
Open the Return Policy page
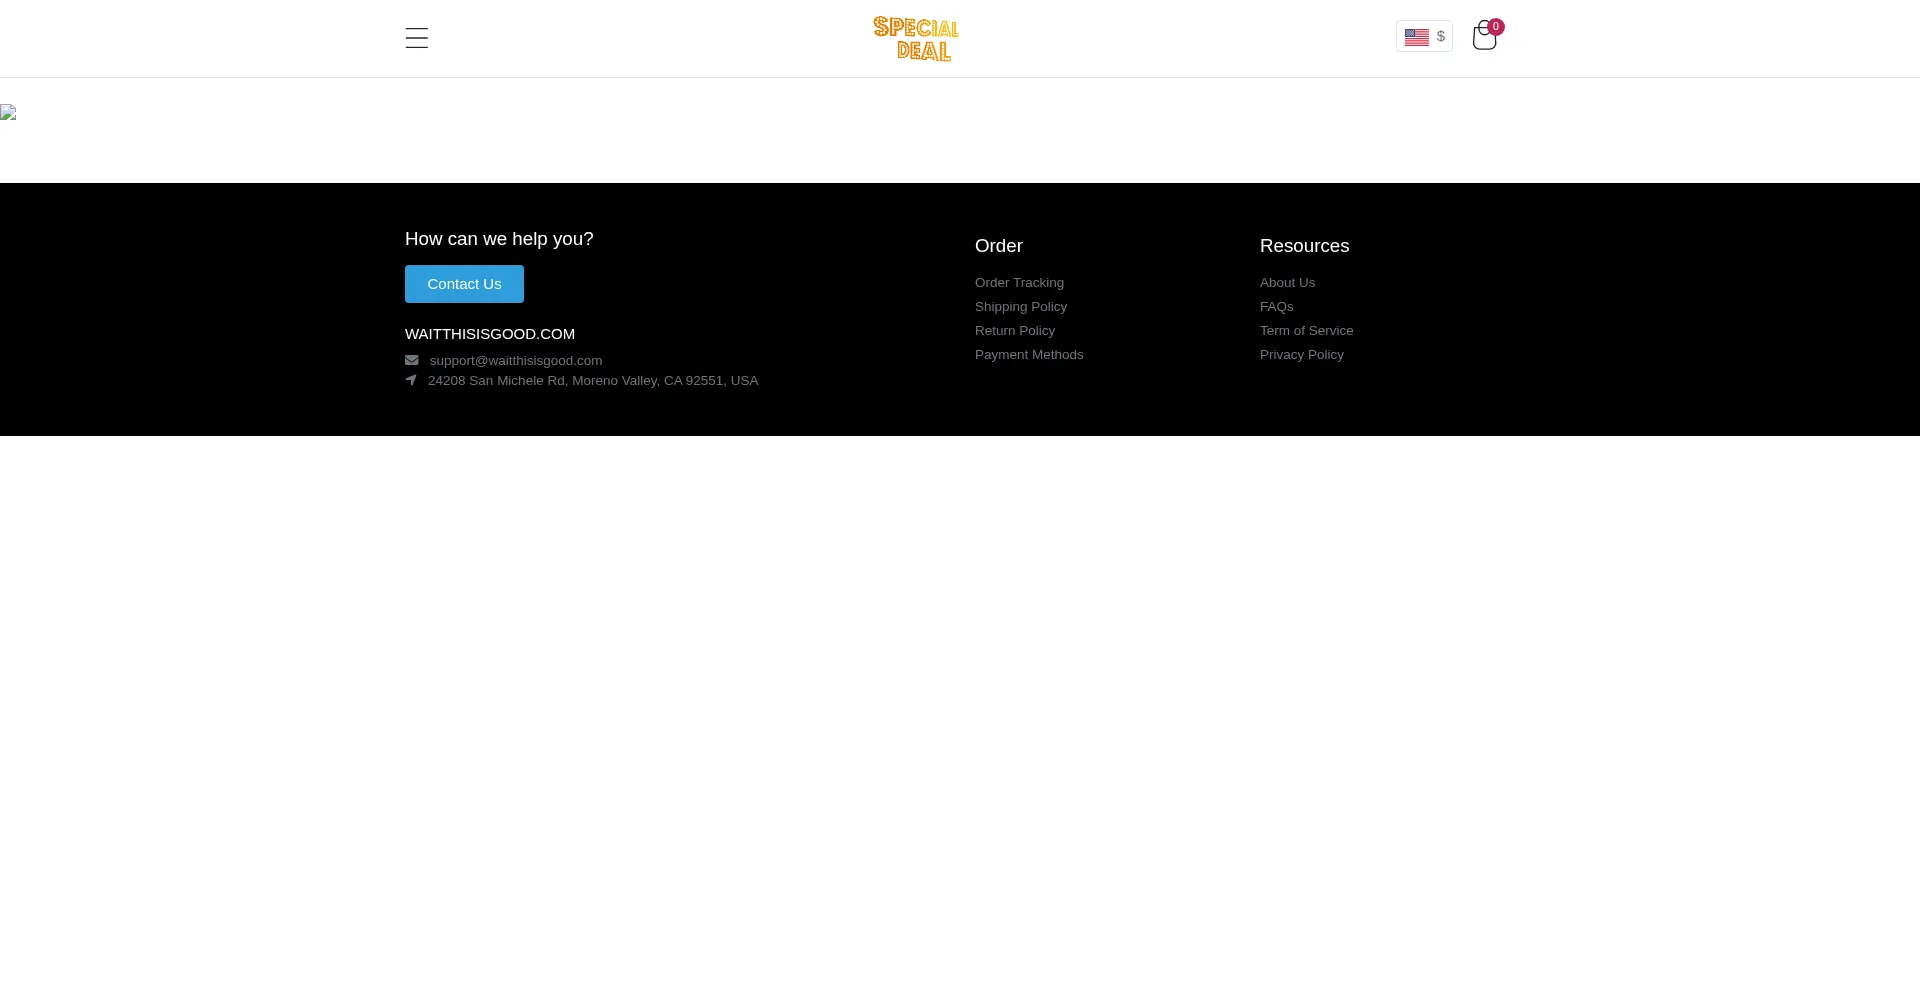tap(1014, 330)
